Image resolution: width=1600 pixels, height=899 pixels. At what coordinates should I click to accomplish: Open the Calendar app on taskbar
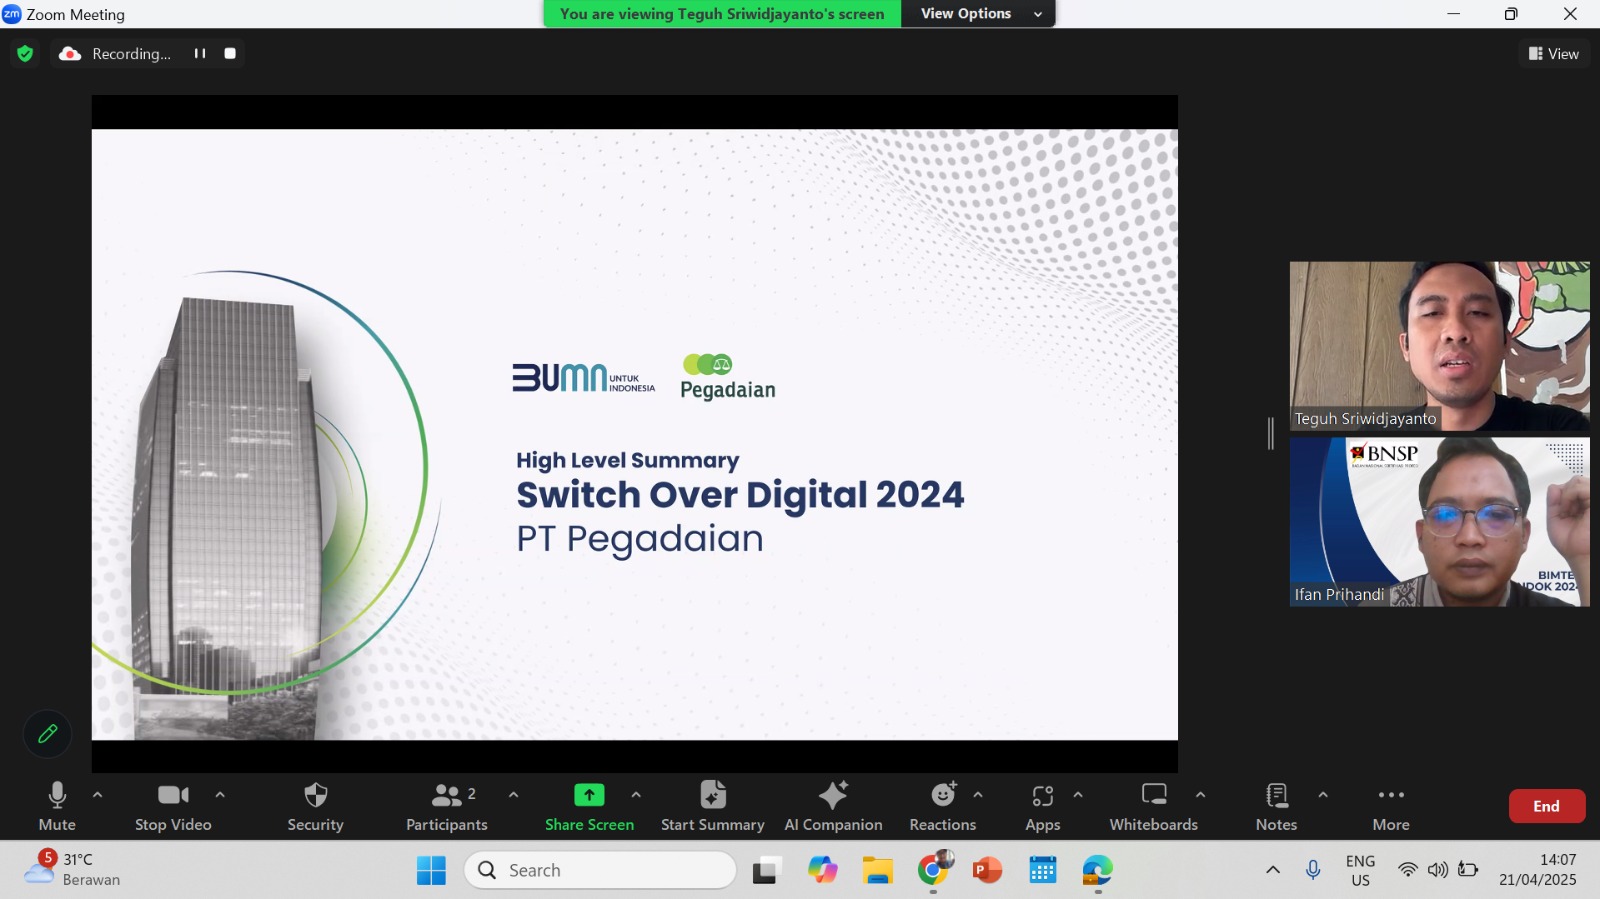tap(1043, 870)
